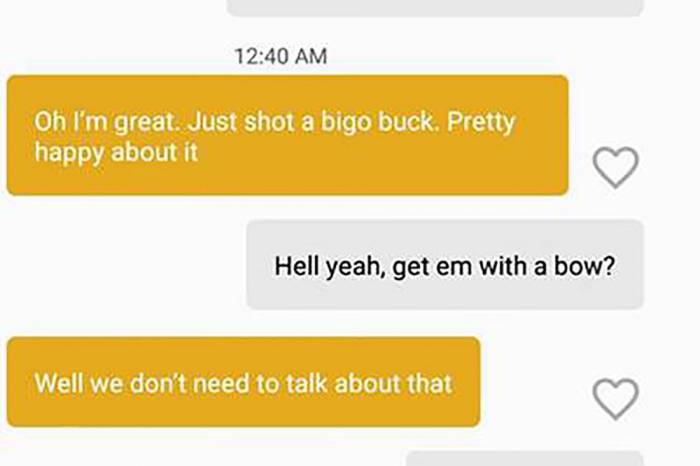Image resolution: width=700 pixels, height=466 pixels.
Task: Click the word "bigo" in the first message
Action: click(x=346, y=123)
